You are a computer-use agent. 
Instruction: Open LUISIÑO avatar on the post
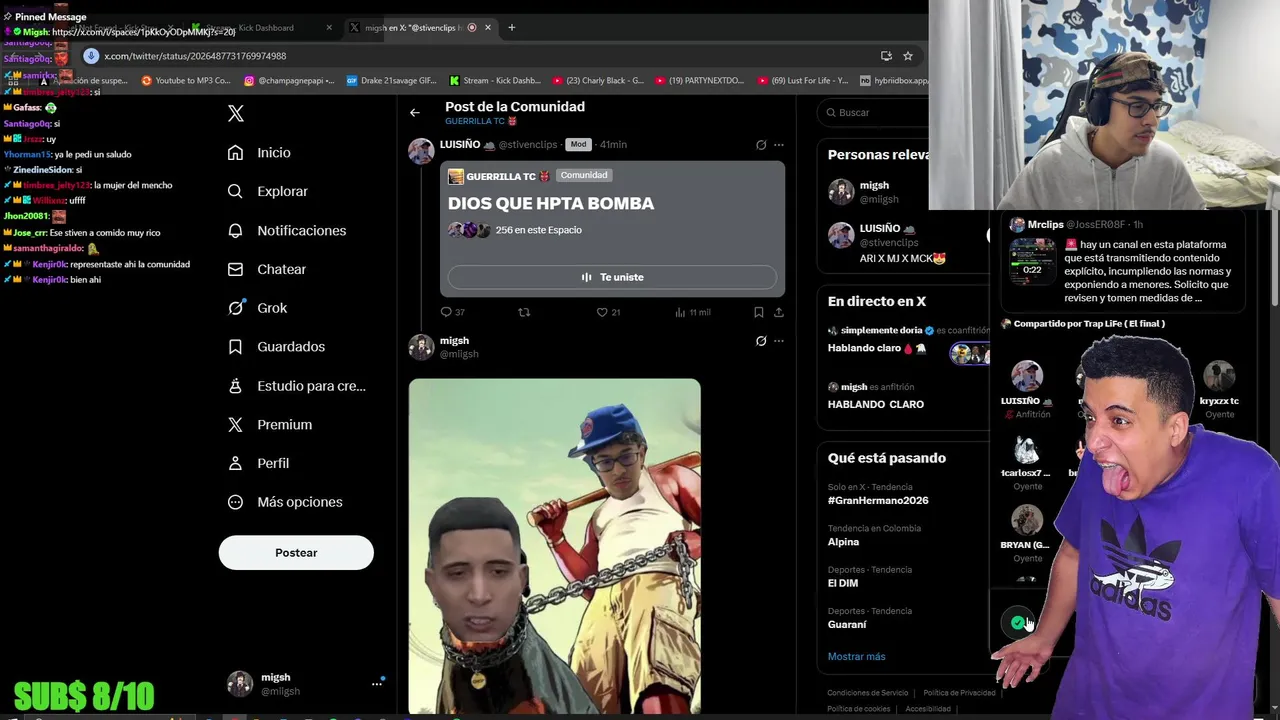(x=421, y=151)
